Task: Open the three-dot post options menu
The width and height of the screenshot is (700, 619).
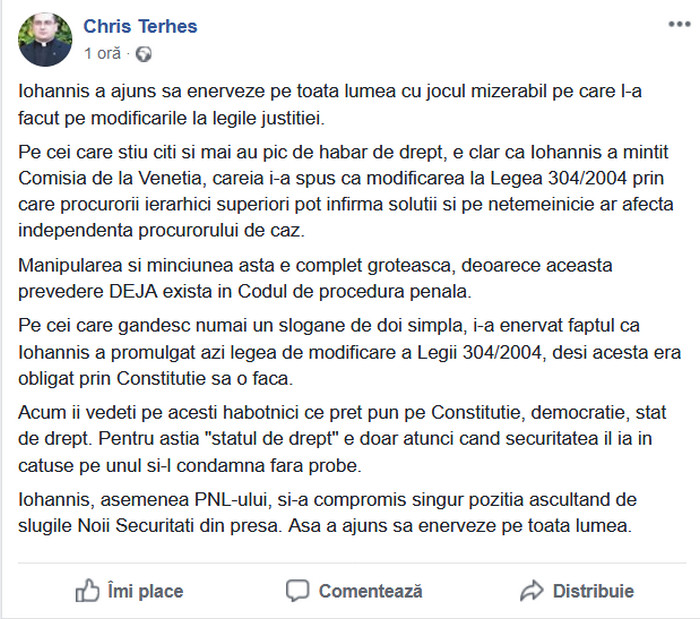Action: (x=679, y=24)
